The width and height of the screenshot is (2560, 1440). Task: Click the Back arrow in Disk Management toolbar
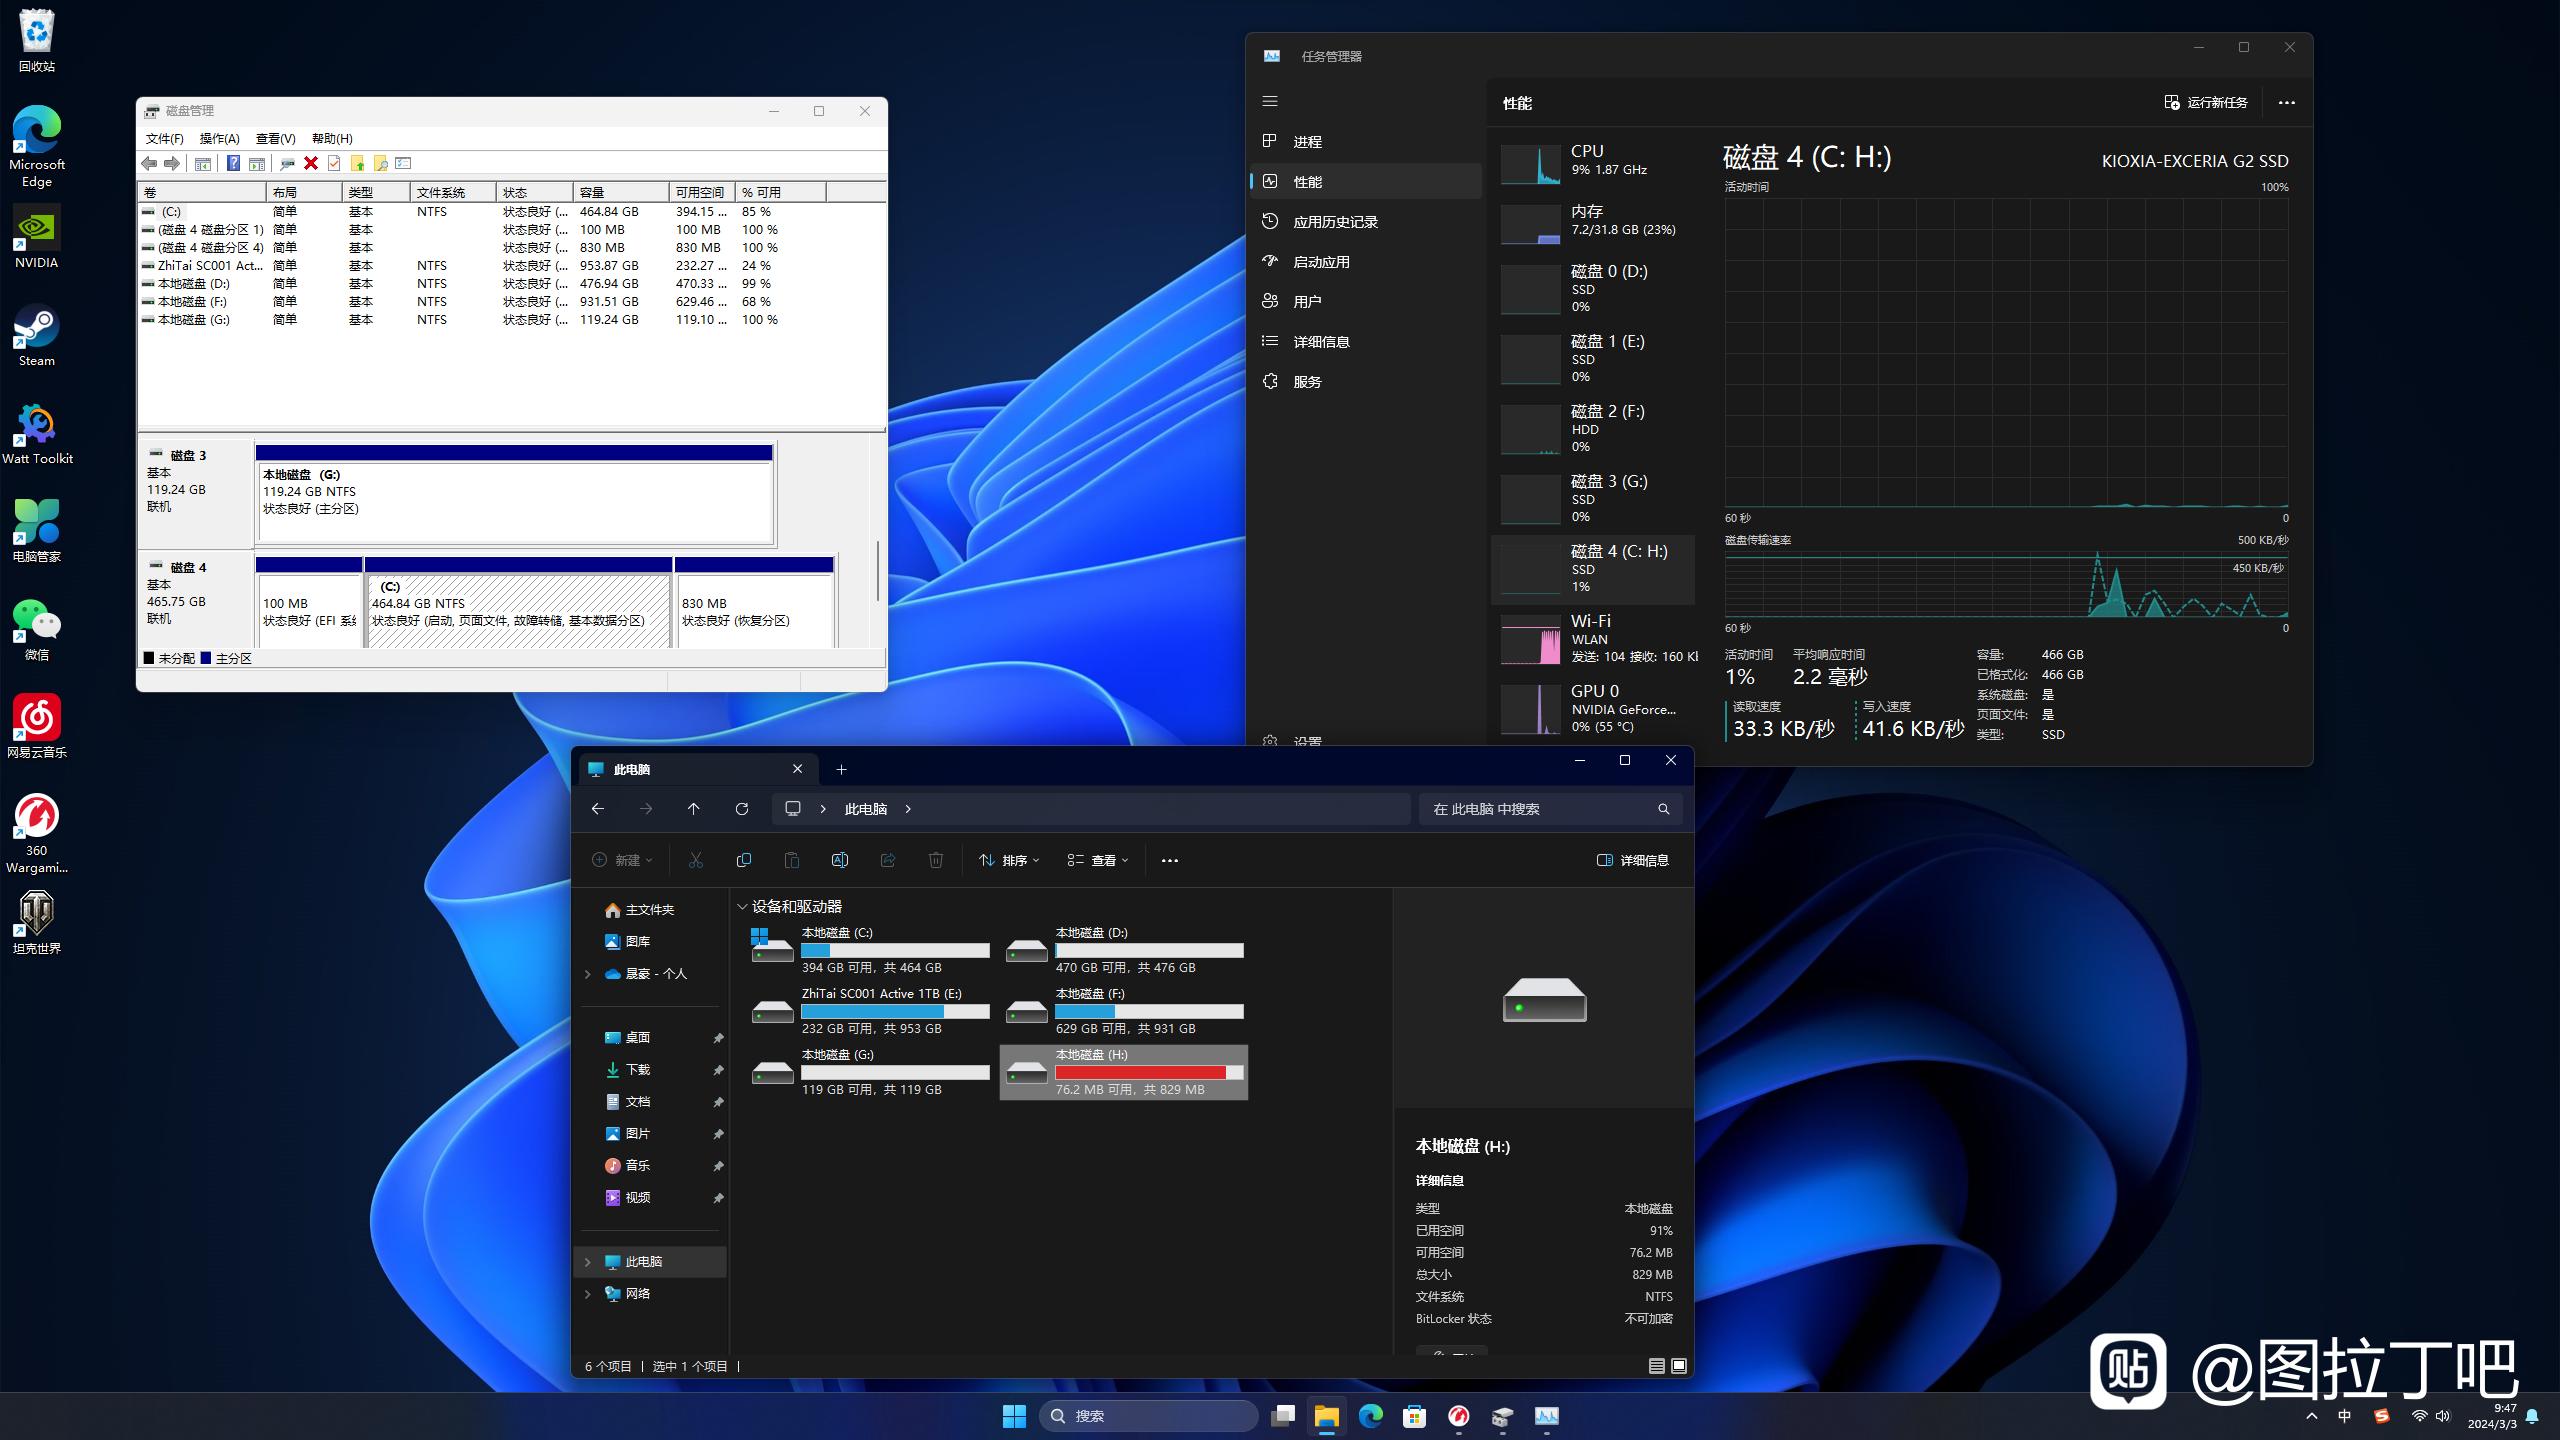149,163
